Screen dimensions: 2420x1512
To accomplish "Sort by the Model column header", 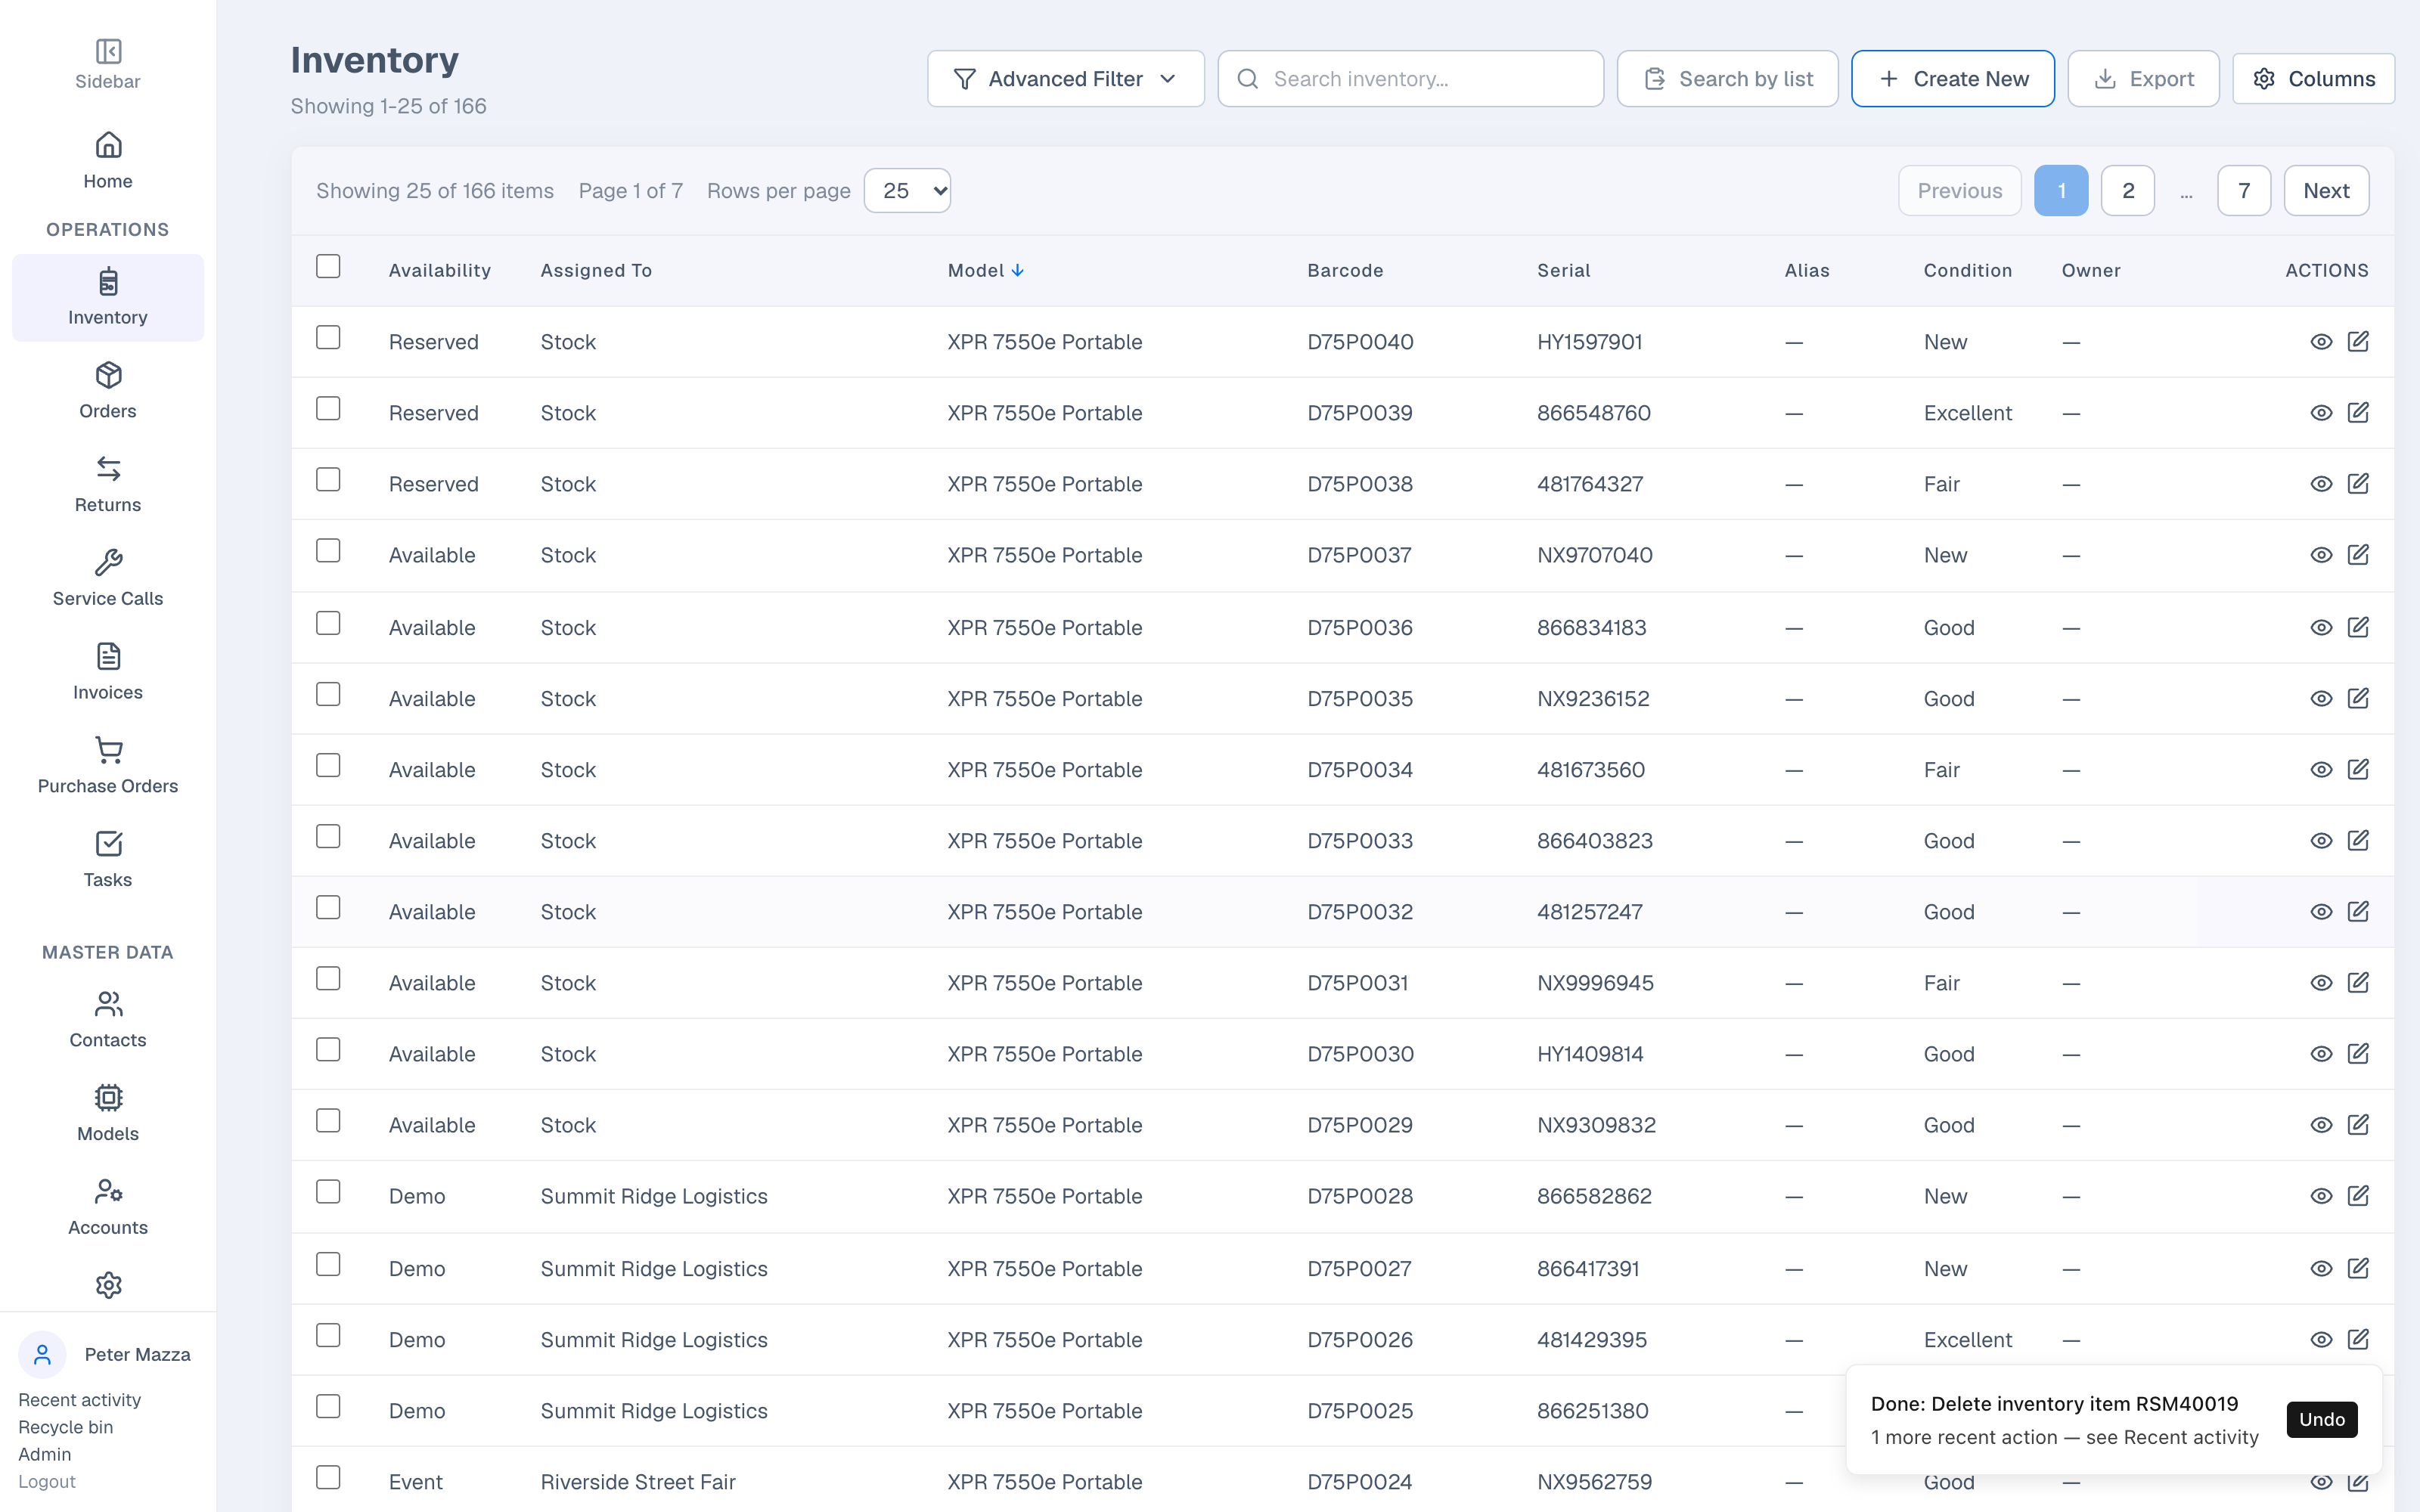I will (x=985, y=271).
